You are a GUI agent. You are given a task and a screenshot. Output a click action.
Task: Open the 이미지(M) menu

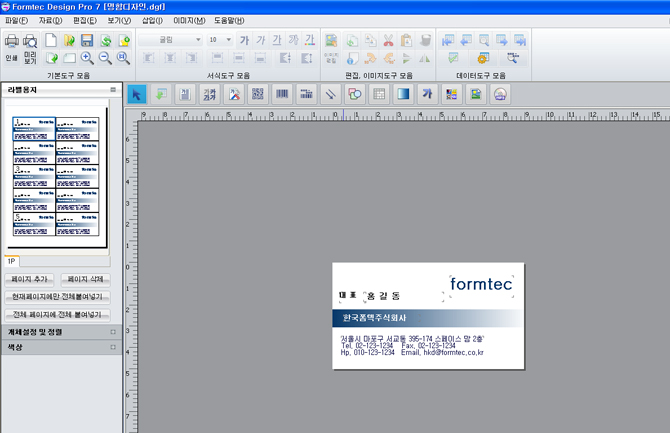(x=189, y=21)
